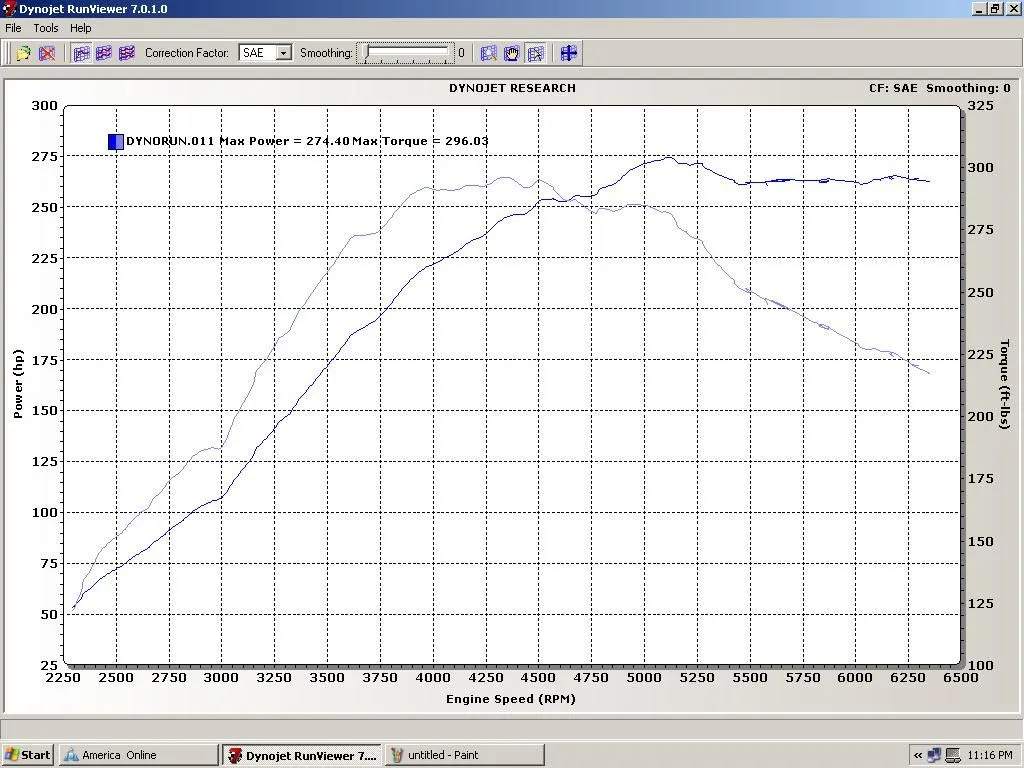The image size is (1024, 768).
Task: Select the second graph overlay icon
Action: [104, 53]
